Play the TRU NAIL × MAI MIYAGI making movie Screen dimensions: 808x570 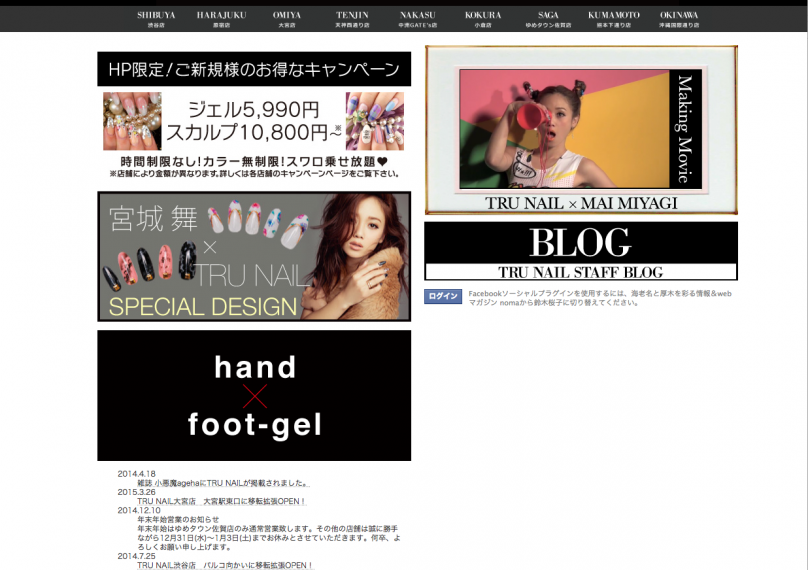point(581,129)
